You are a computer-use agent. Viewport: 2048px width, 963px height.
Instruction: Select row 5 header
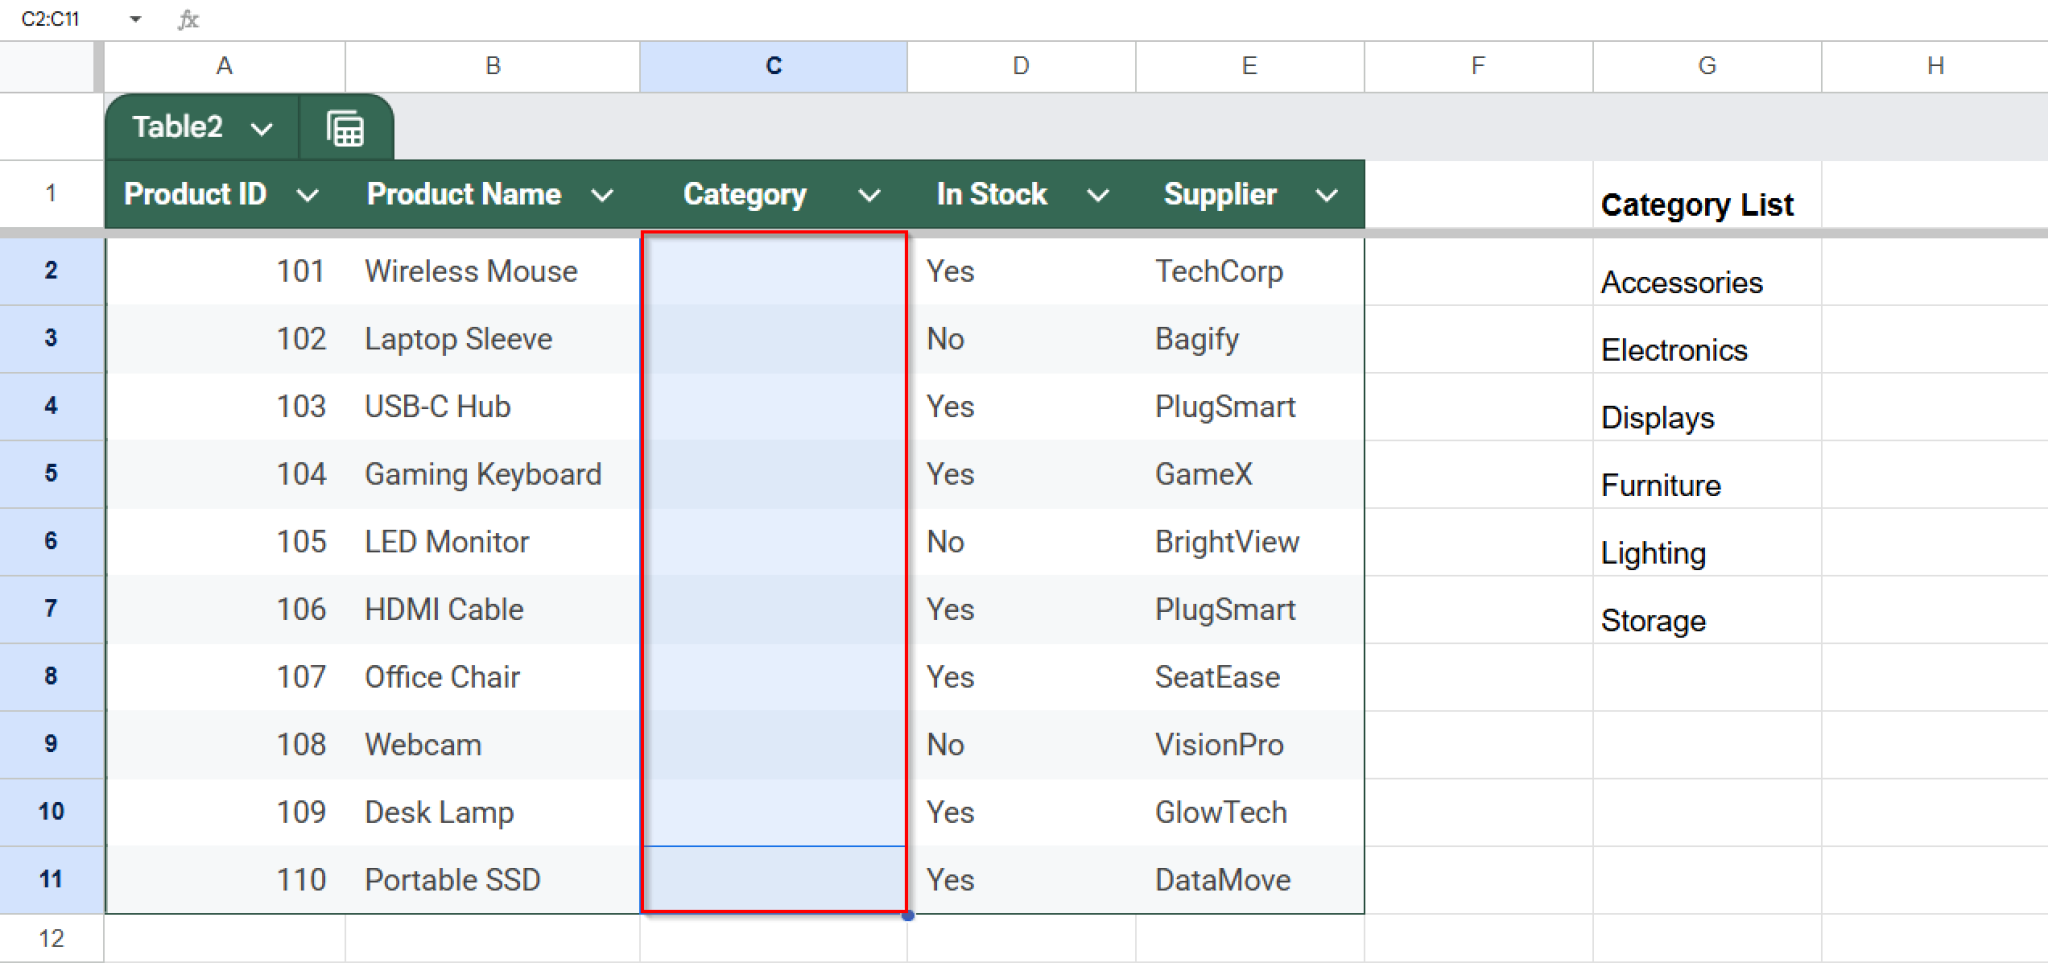click(x=51, y=474)
